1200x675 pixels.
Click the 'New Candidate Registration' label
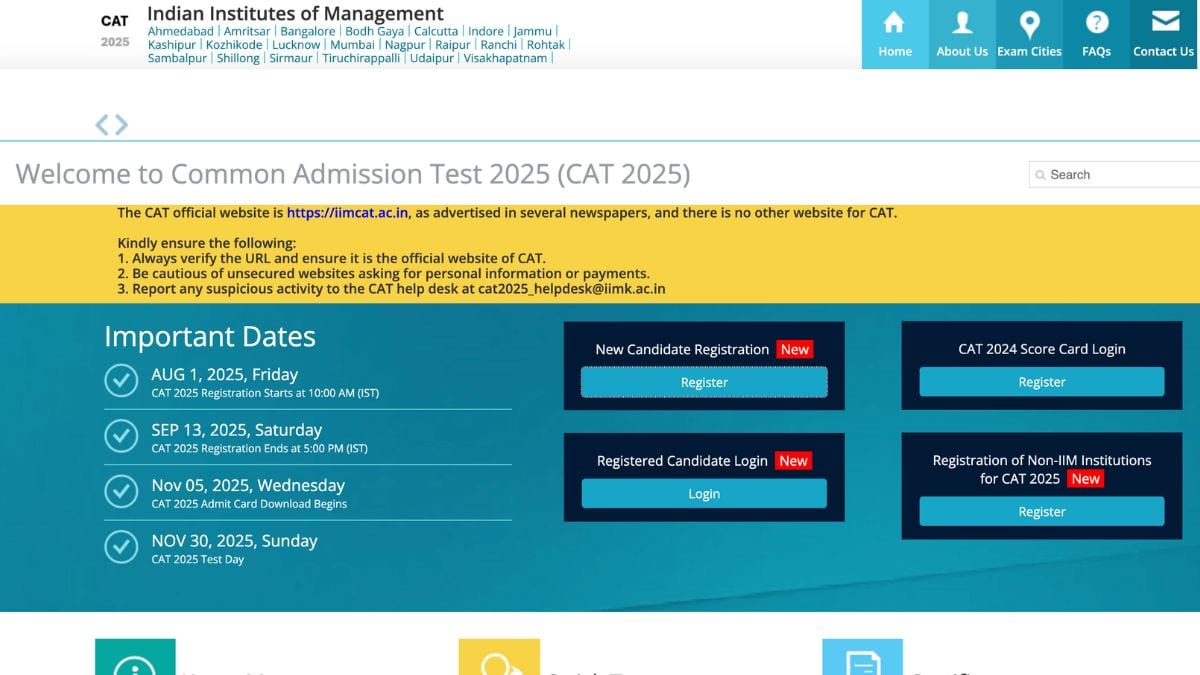click(682, 349)
